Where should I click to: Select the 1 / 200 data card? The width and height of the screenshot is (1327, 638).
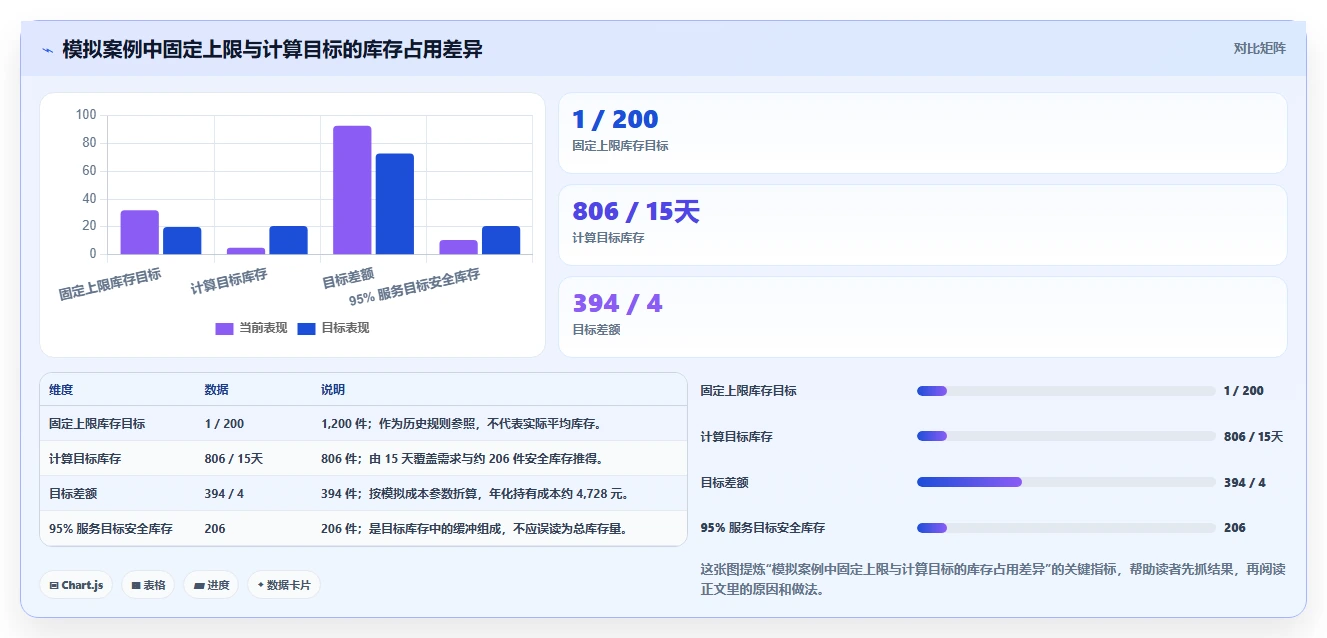tap(922, 133)
